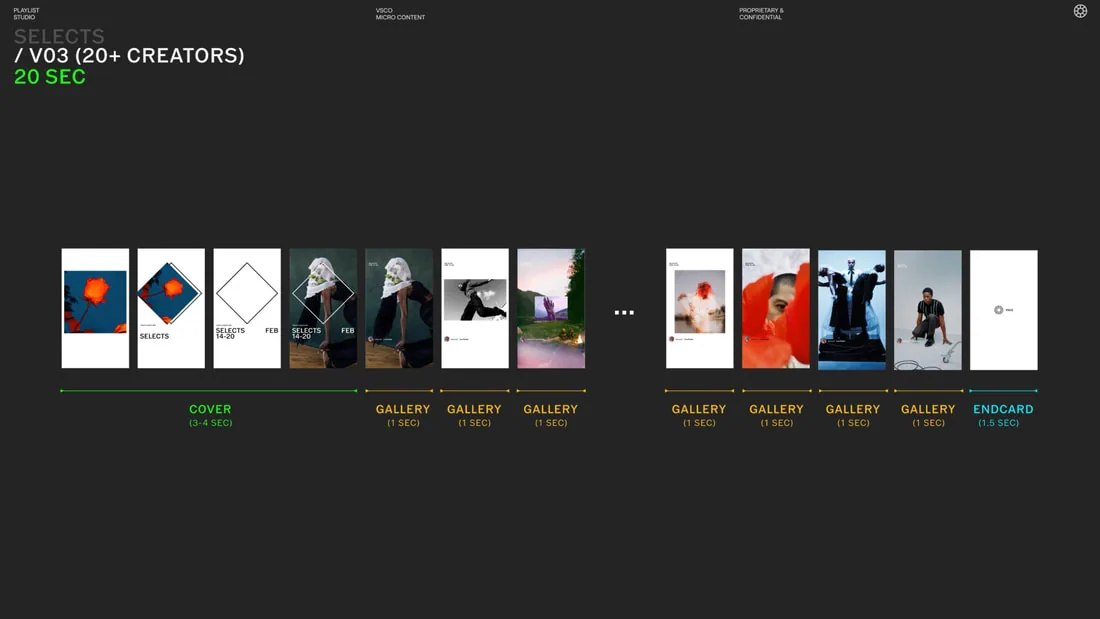Click the grey SELECTS title
The height and width of the screenshot is (619, 1100).
click(59, 36)
